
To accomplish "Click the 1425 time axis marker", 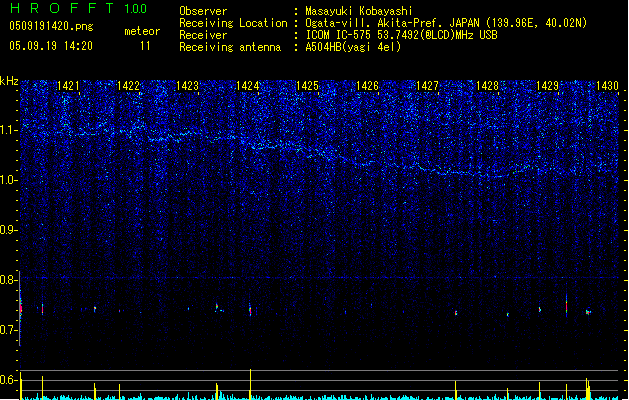I will point(307,86).
